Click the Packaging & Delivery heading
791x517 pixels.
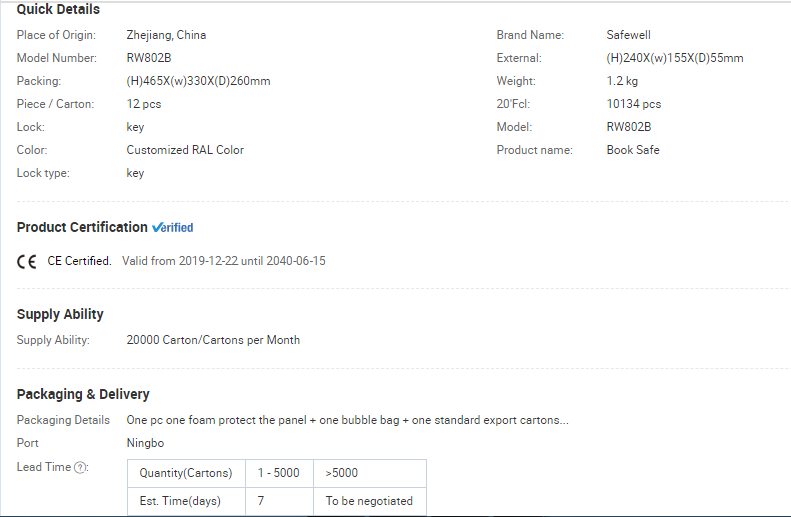[x=83, y=394]
